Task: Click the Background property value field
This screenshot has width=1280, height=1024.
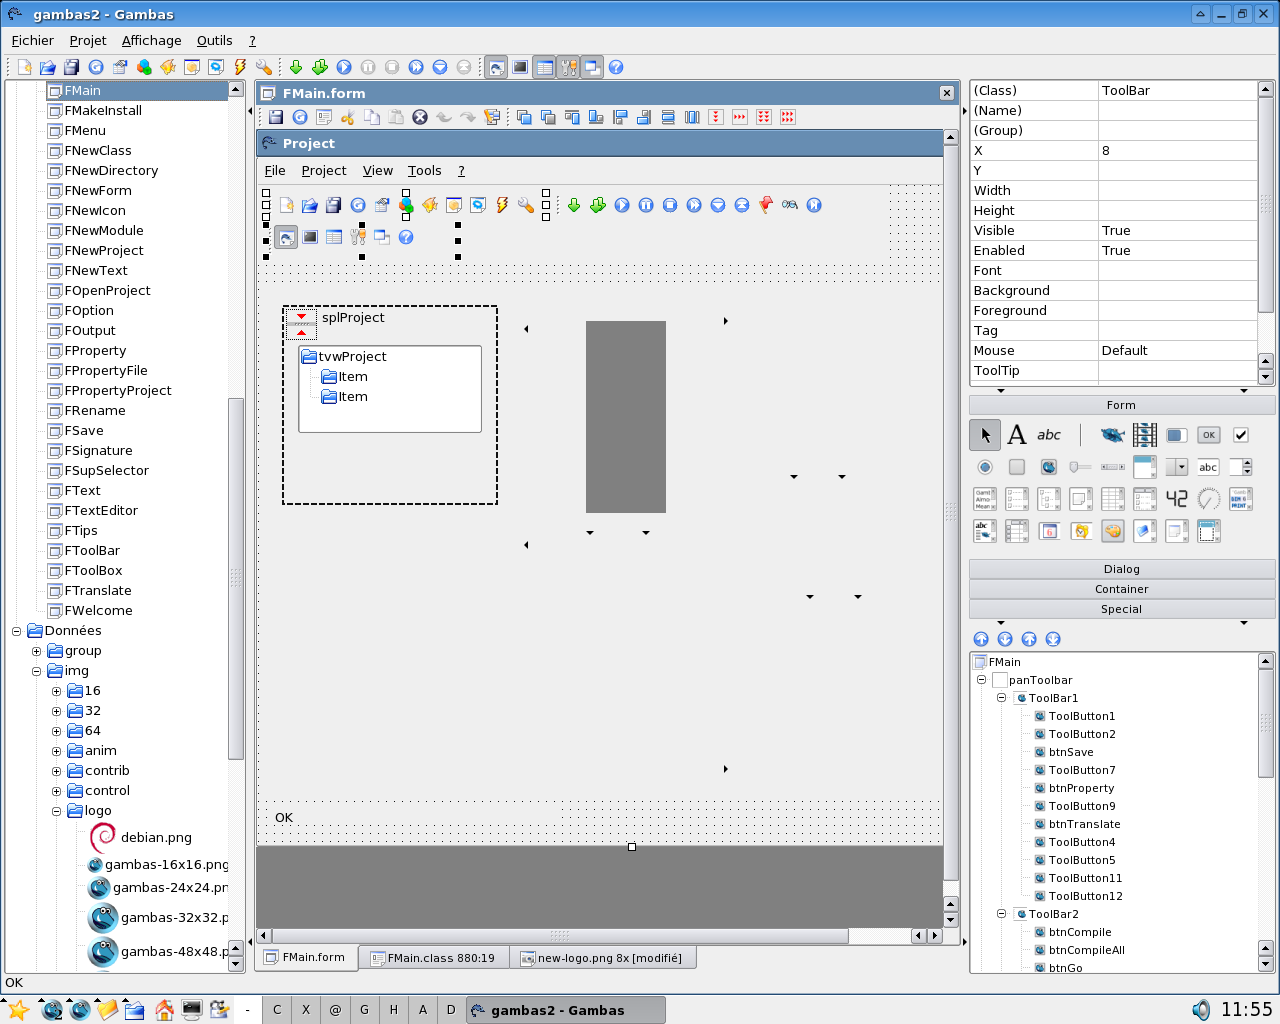Action: coord(1177,290)
